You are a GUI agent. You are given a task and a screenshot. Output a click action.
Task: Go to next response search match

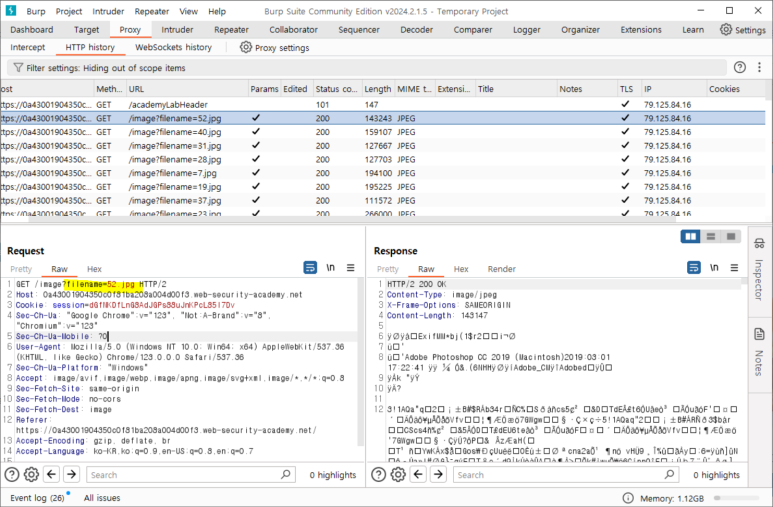pos(438,474)
